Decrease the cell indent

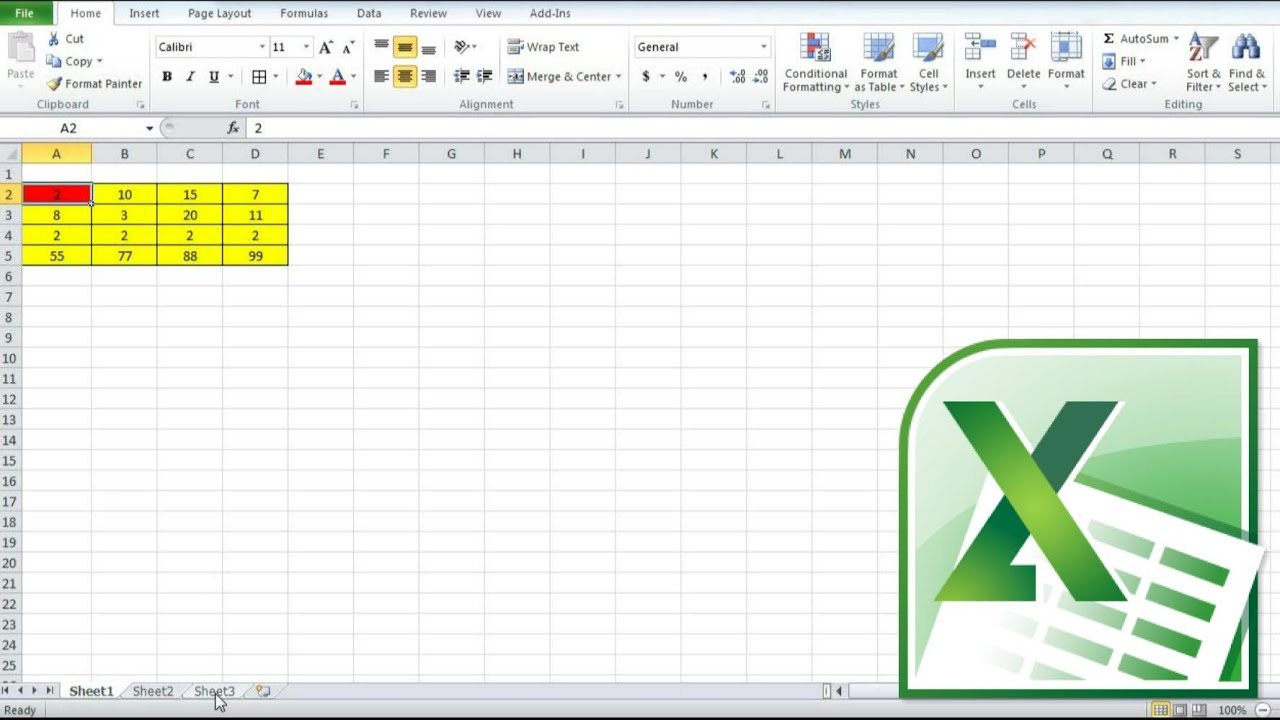[x=461, y=76]
